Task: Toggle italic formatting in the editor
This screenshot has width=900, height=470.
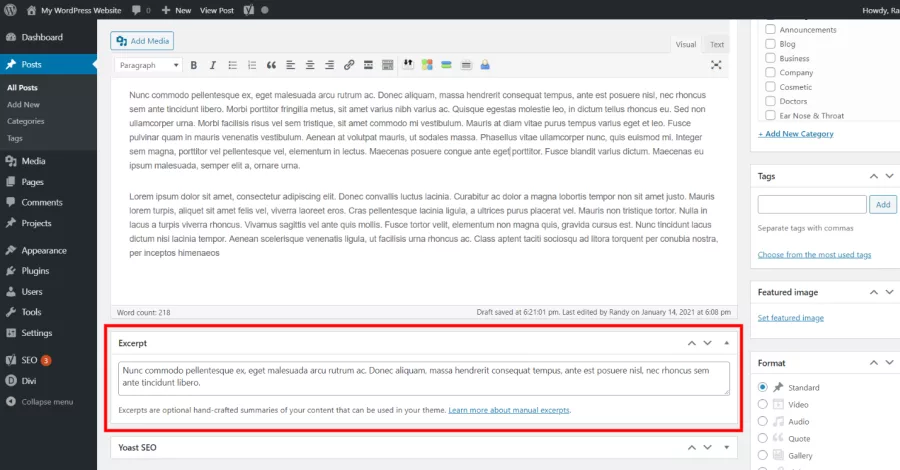Action: 213,65
